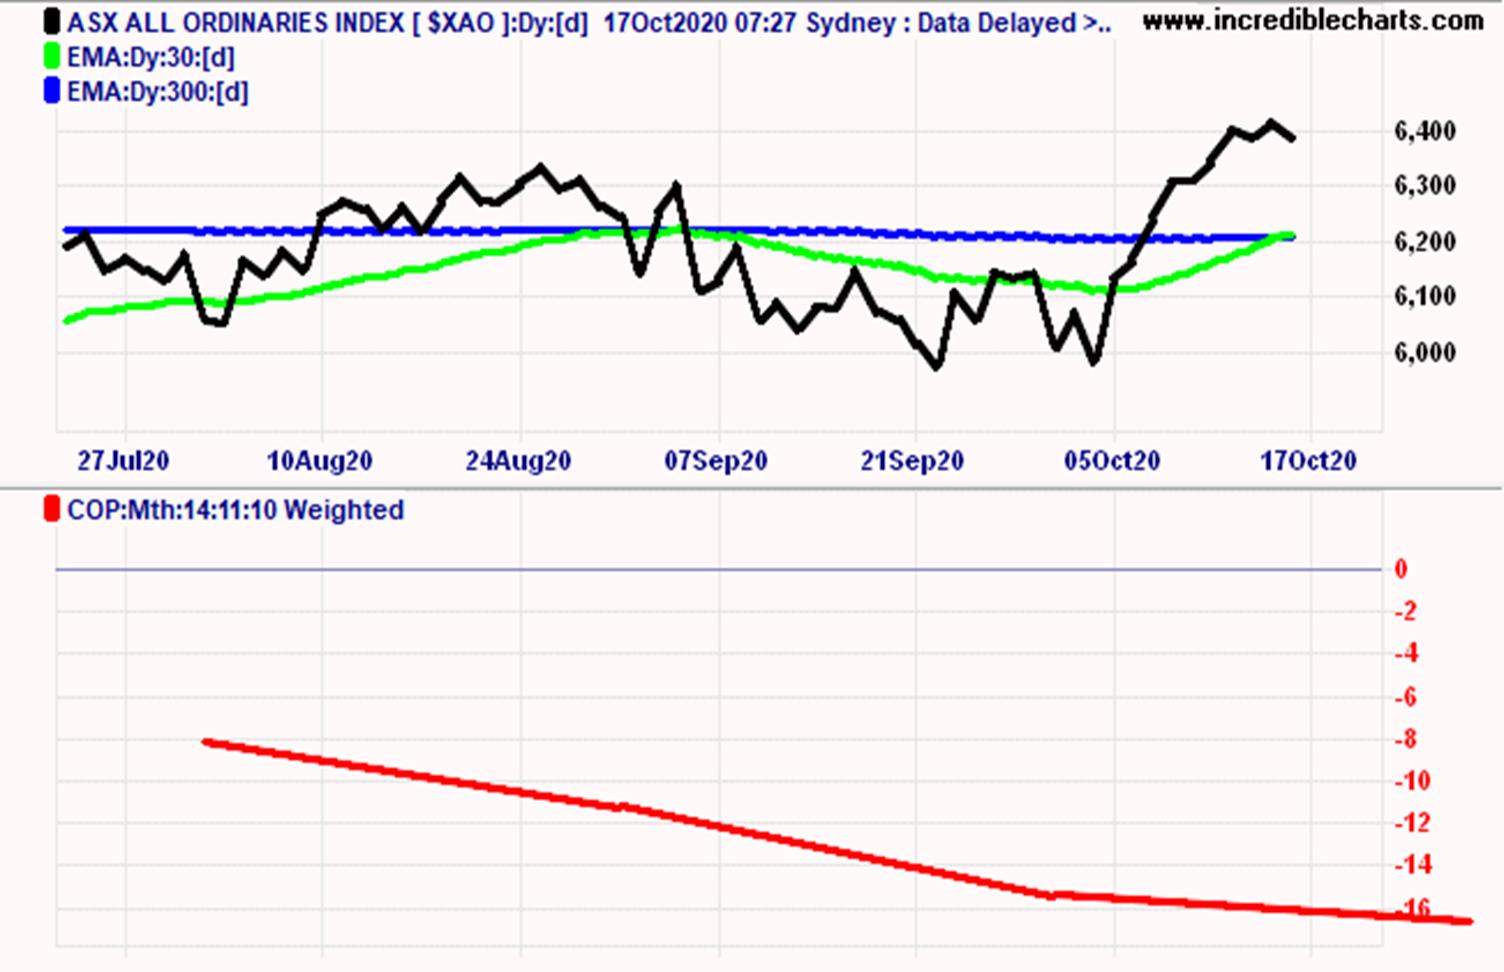Click the blue EMA 300 legend swatch
Image resolution: width=1504 pixels, height=972 pixels.
pos(52,92)
